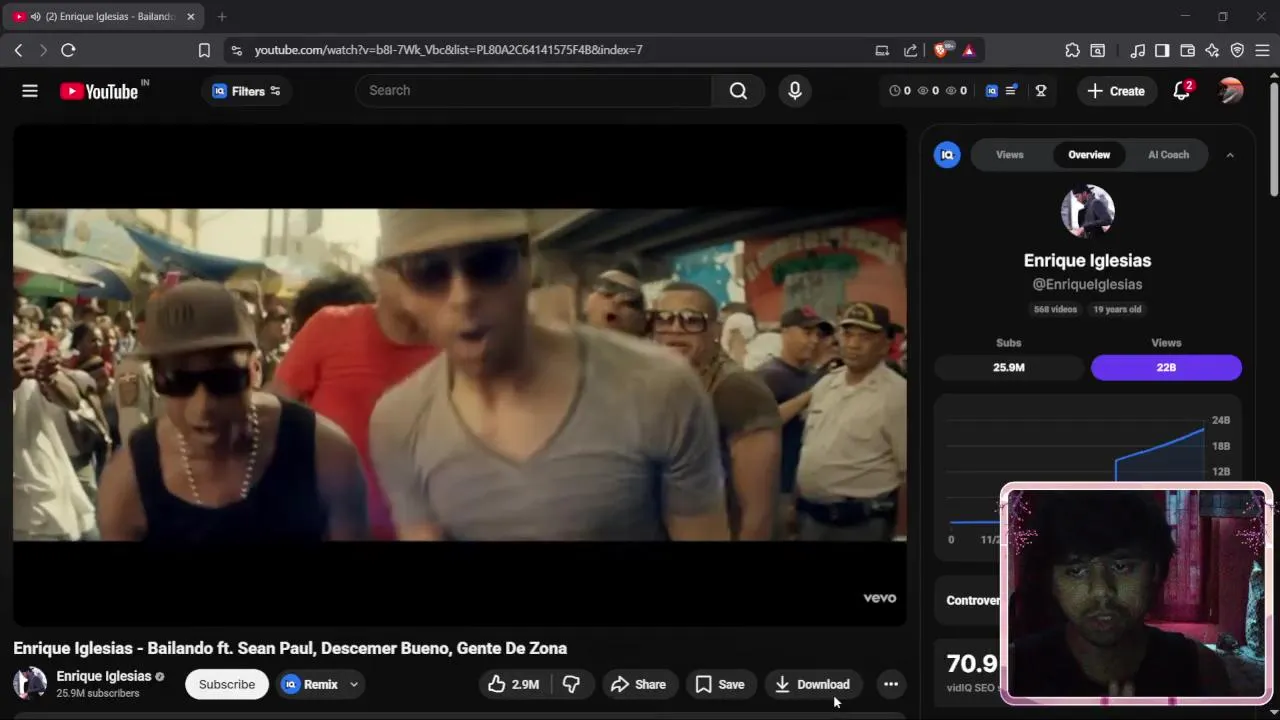Dislike the video

pos(572,684)
